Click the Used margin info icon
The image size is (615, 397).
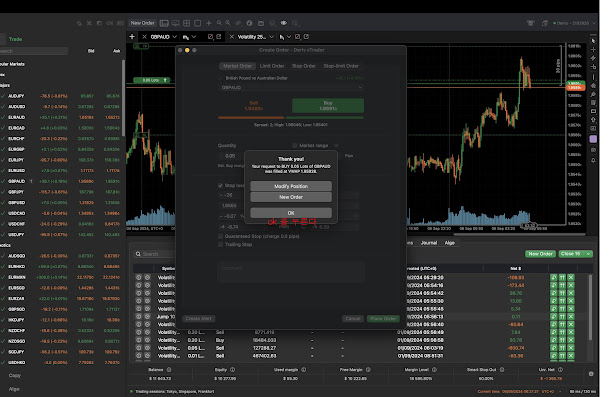(304, 370)
